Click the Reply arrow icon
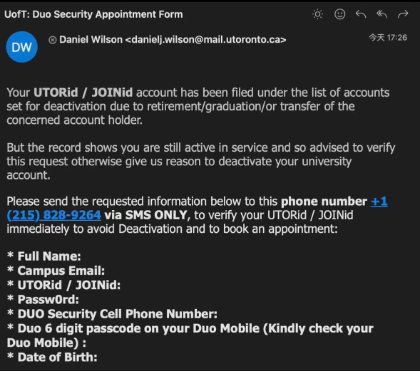This screenshot has height=372, width=420. tap(361, 14)
